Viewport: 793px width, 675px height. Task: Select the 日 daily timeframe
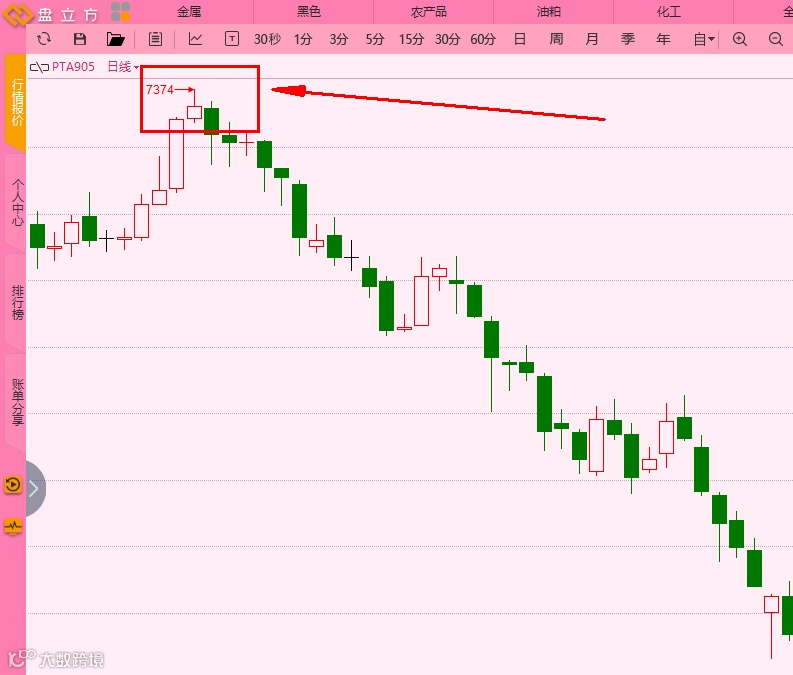tap(519, 39)
